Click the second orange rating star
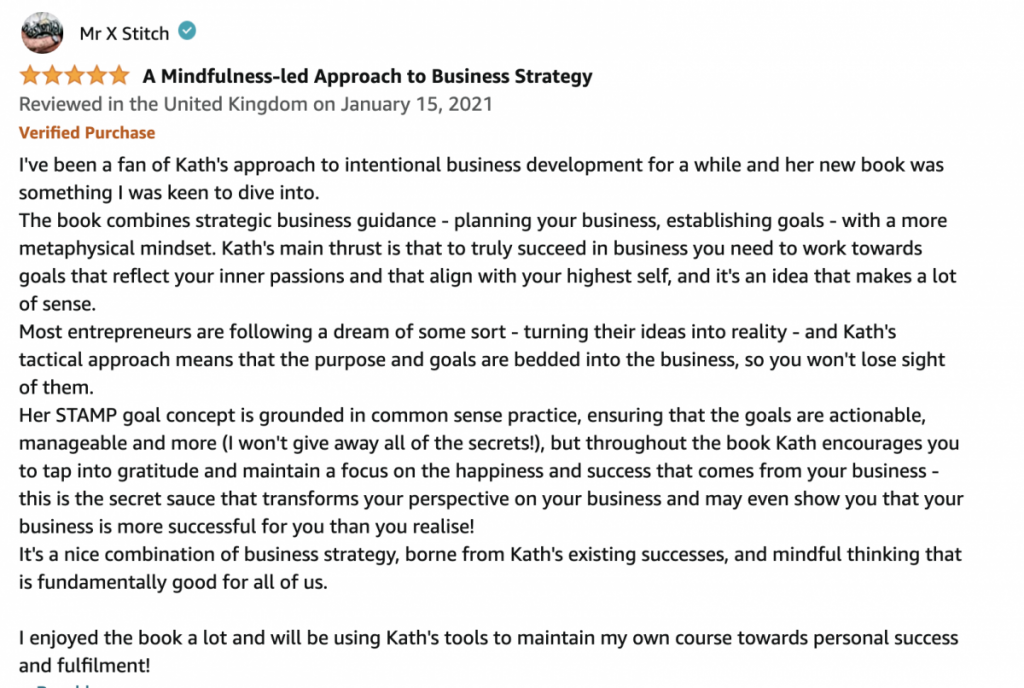The image size is (1024, 688). point(52,76)
